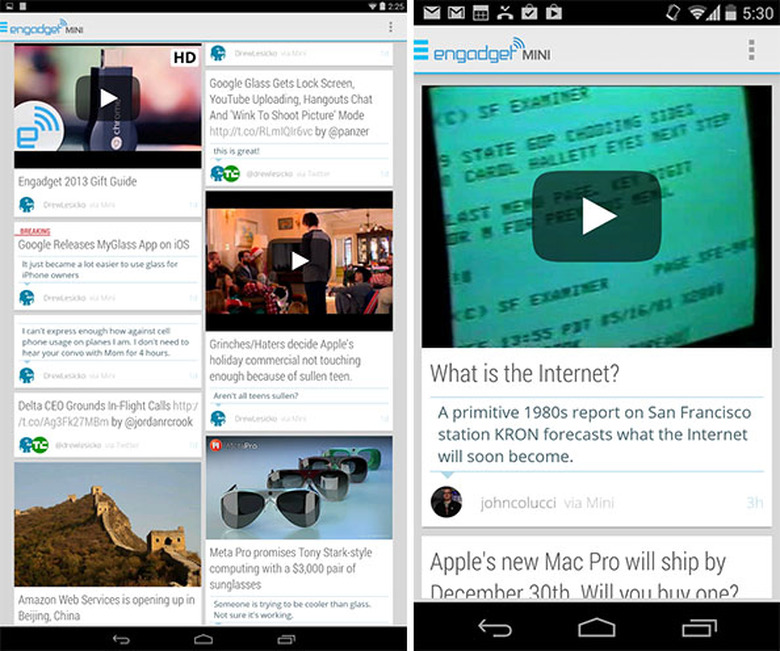This screenshot has width=780, height=651.
Task: Tap Engadget Mini logo on phone screen
Action: 491,50
